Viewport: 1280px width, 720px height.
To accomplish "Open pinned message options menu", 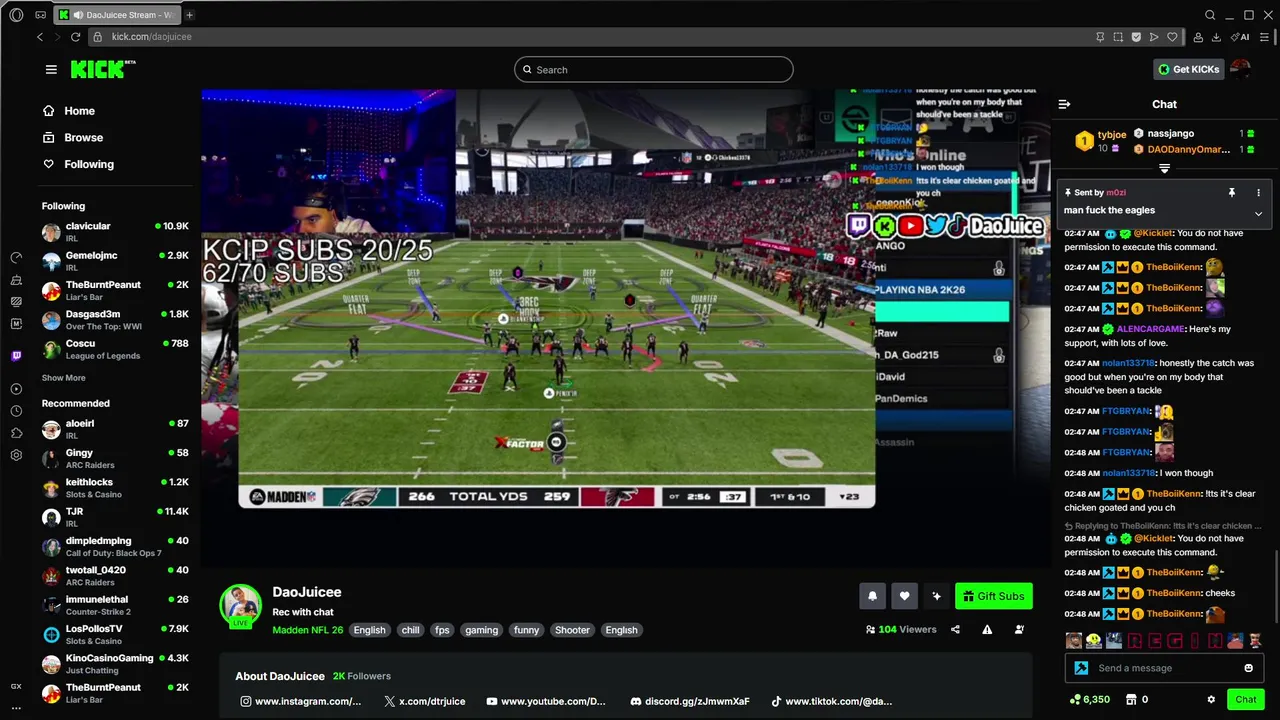I will click(1258, 192).
